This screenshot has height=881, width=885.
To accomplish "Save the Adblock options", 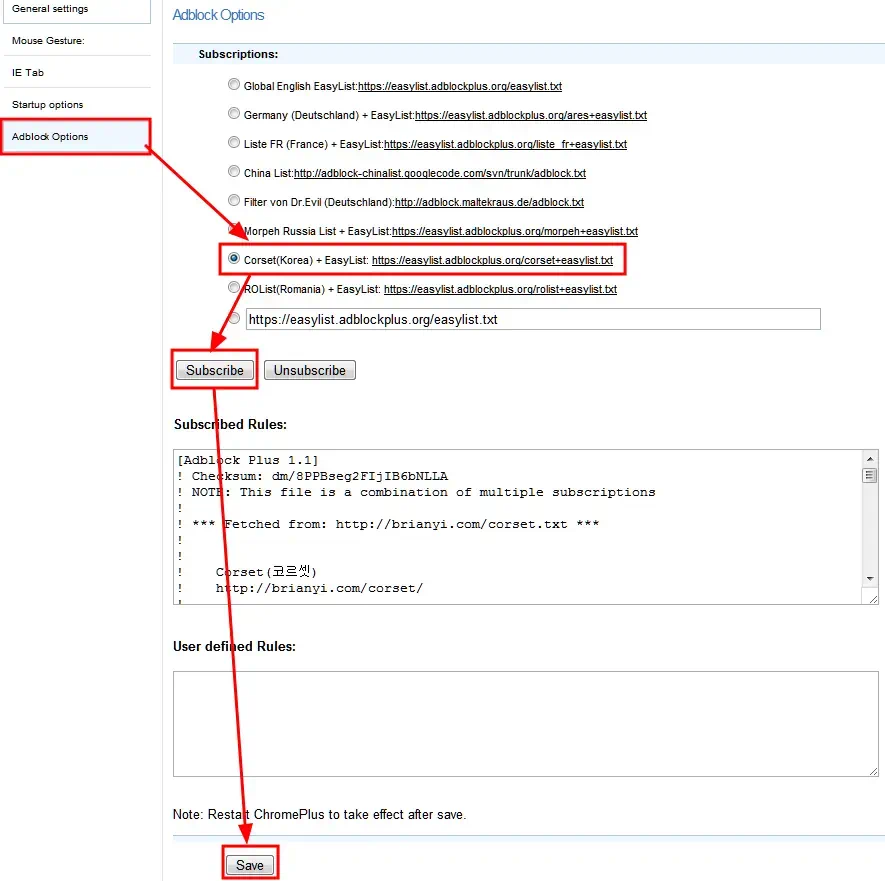I will [x=249, y=865].
